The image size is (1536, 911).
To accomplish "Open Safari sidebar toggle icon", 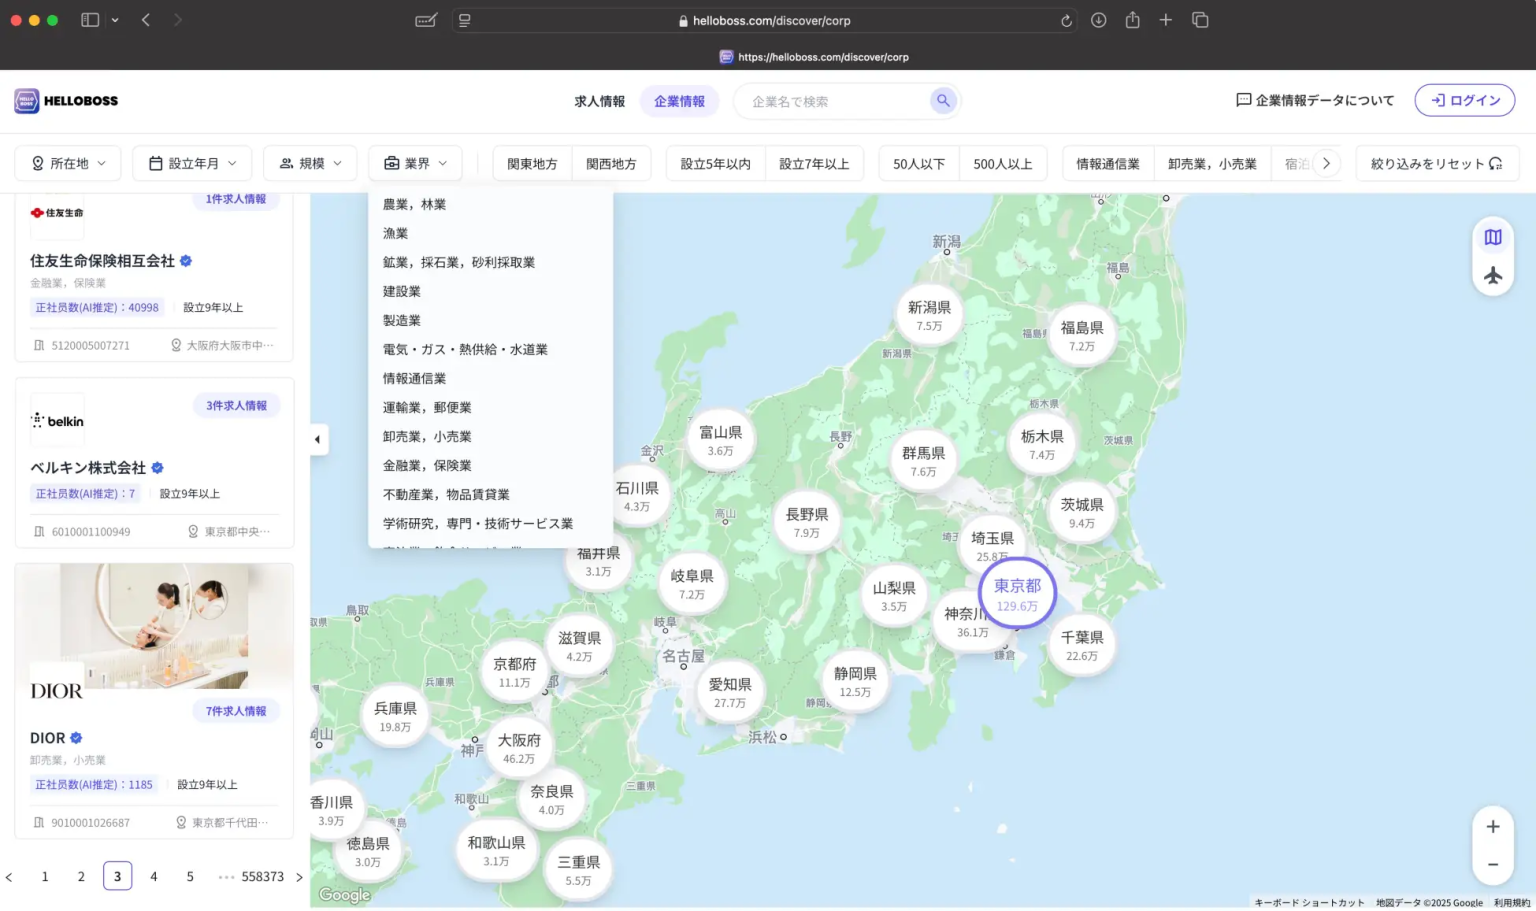I will [90, 20].
